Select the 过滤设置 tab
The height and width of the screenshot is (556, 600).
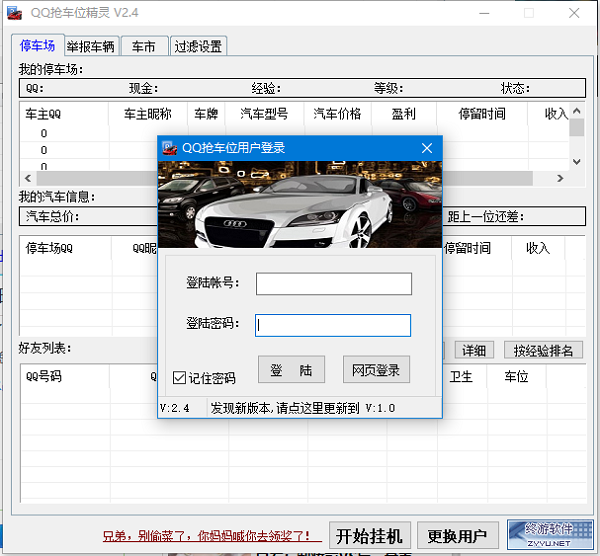198,46
